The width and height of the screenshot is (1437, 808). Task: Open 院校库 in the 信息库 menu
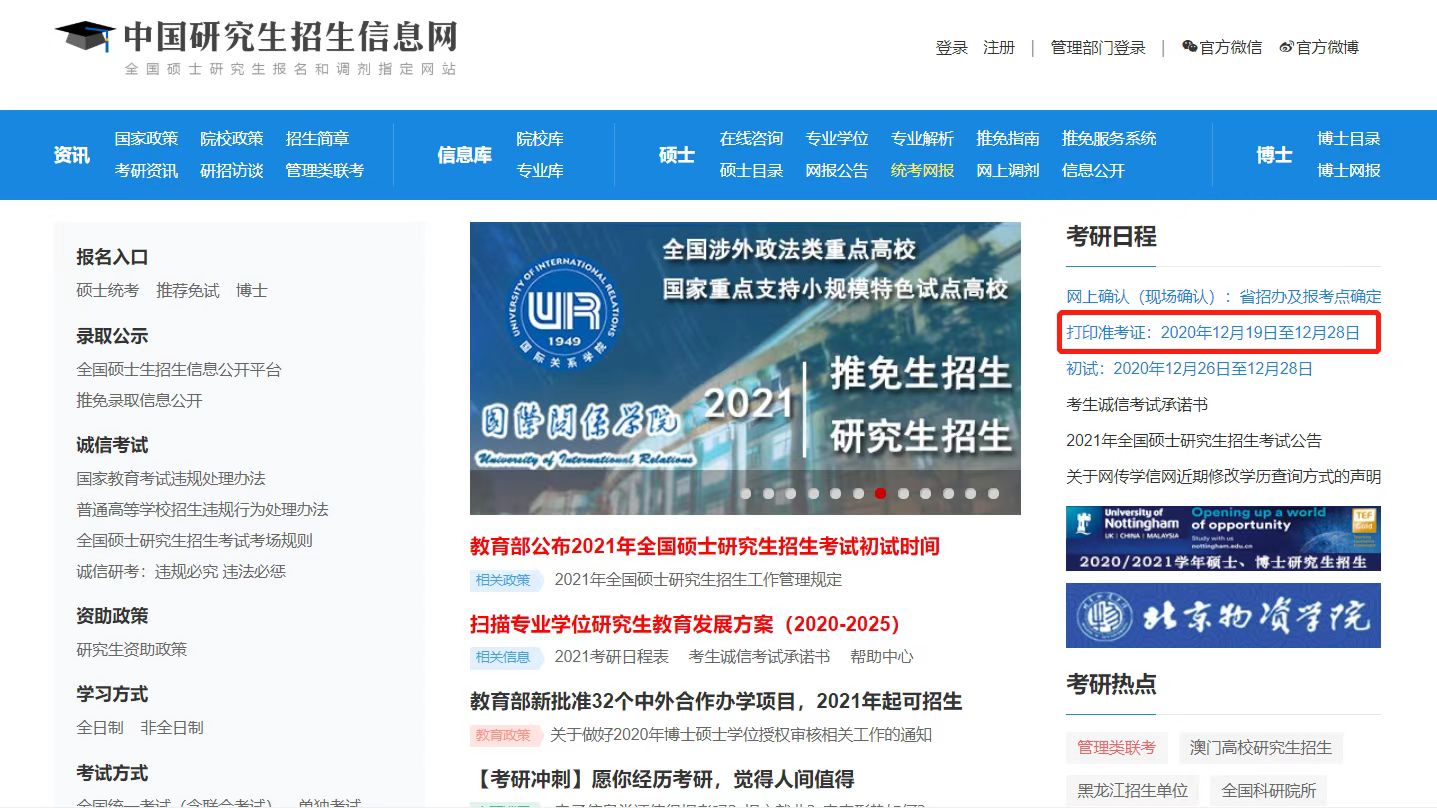pyautogui.click(x=540, y=139)
